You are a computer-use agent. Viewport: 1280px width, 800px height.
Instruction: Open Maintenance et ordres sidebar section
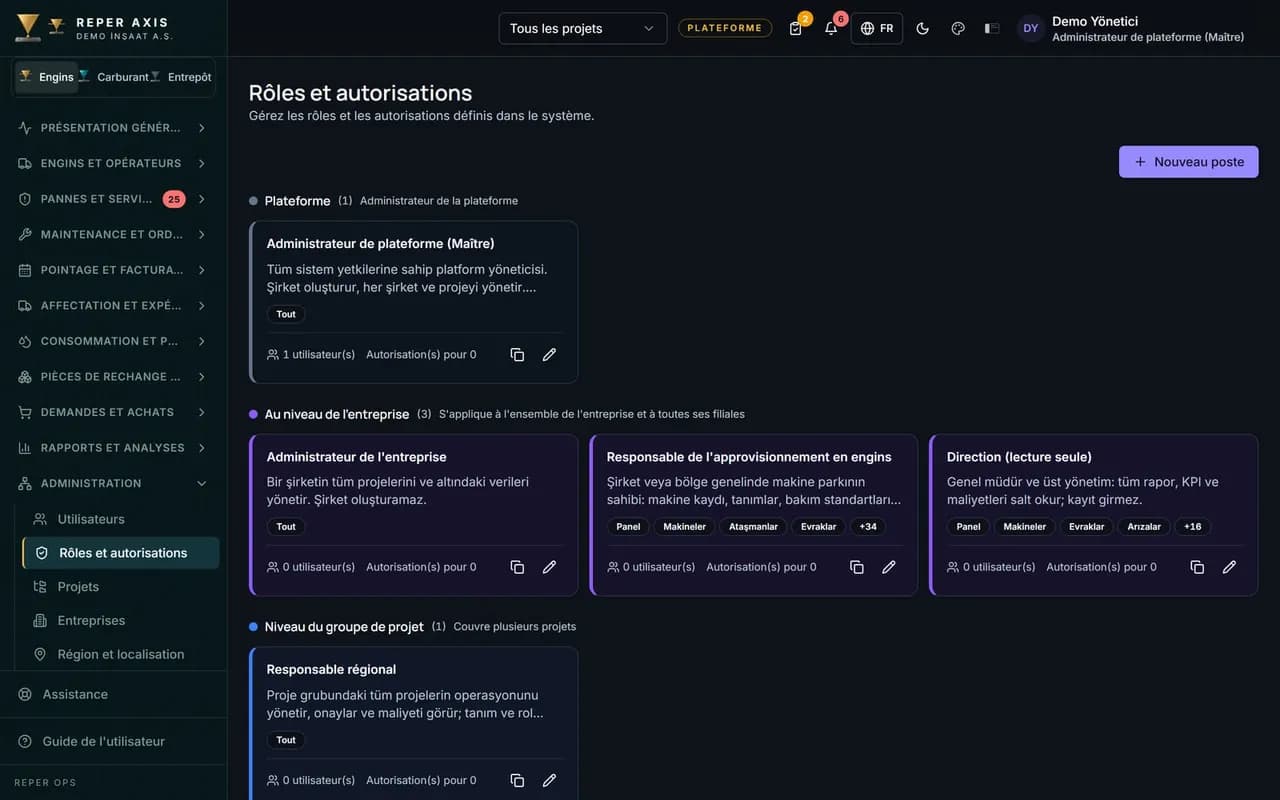[x=113, y=234]
